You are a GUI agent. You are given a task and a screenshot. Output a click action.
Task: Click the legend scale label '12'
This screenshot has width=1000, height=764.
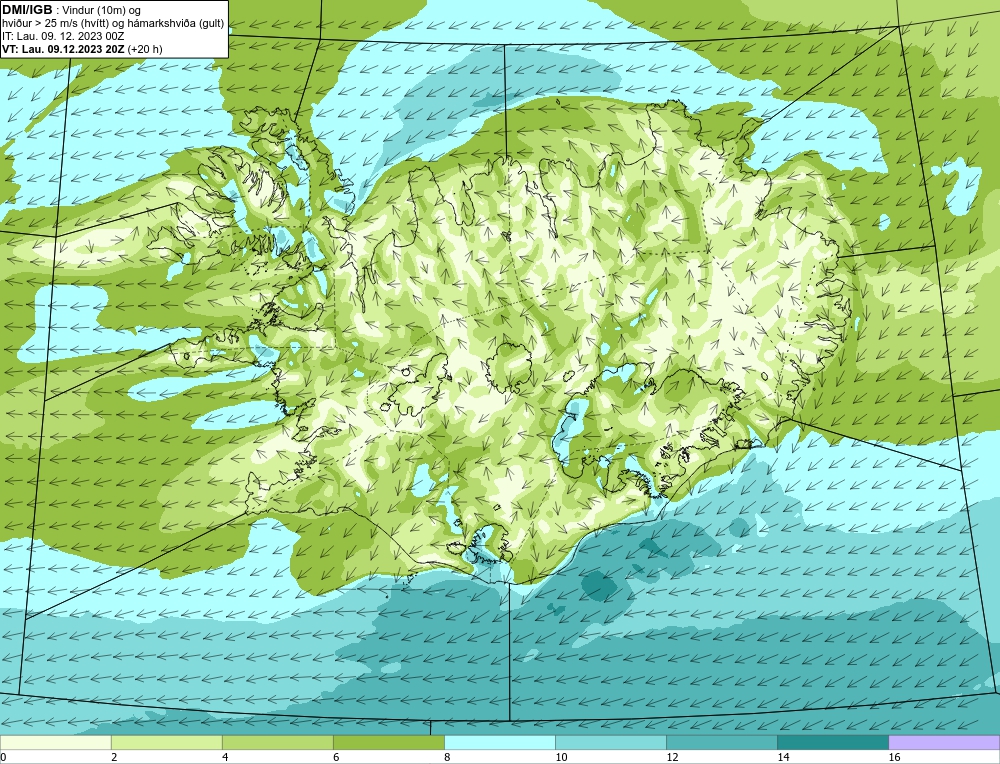point(672,757)
